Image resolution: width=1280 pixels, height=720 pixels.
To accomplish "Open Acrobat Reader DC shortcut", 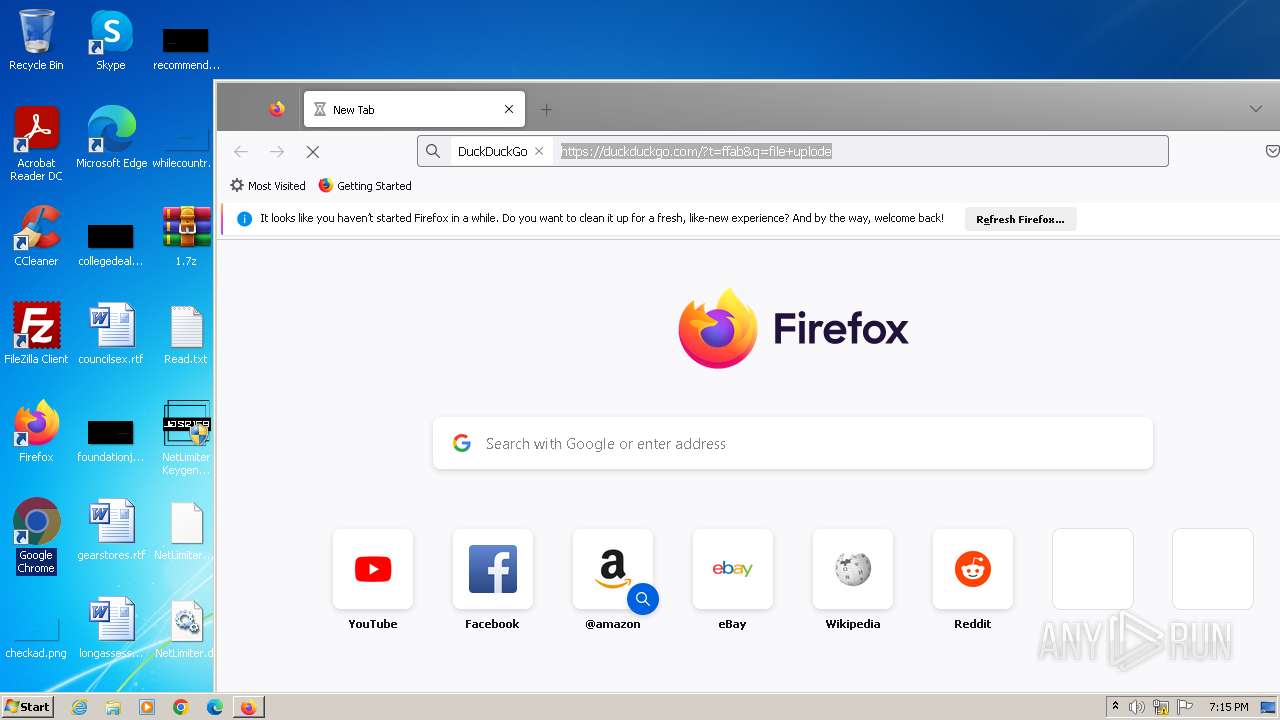I will pyautogui.click(x=36, y=143).
